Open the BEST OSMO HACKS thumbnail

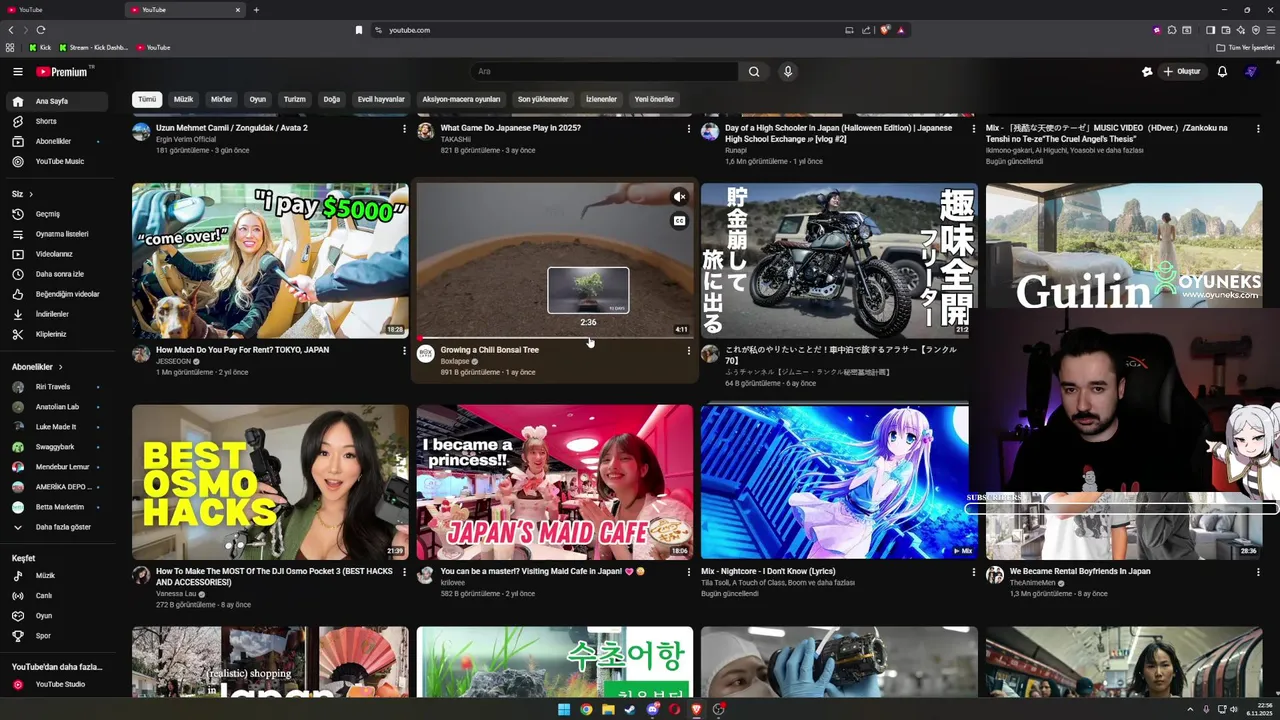270,482
